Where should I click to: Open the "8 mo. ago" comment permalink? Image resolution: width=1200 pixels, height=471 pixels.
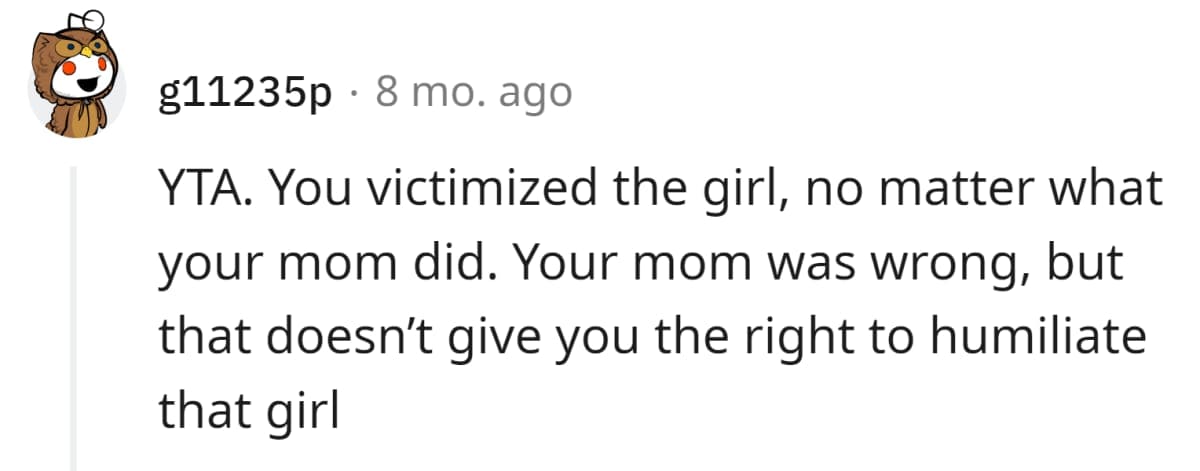tap(473, 94)
